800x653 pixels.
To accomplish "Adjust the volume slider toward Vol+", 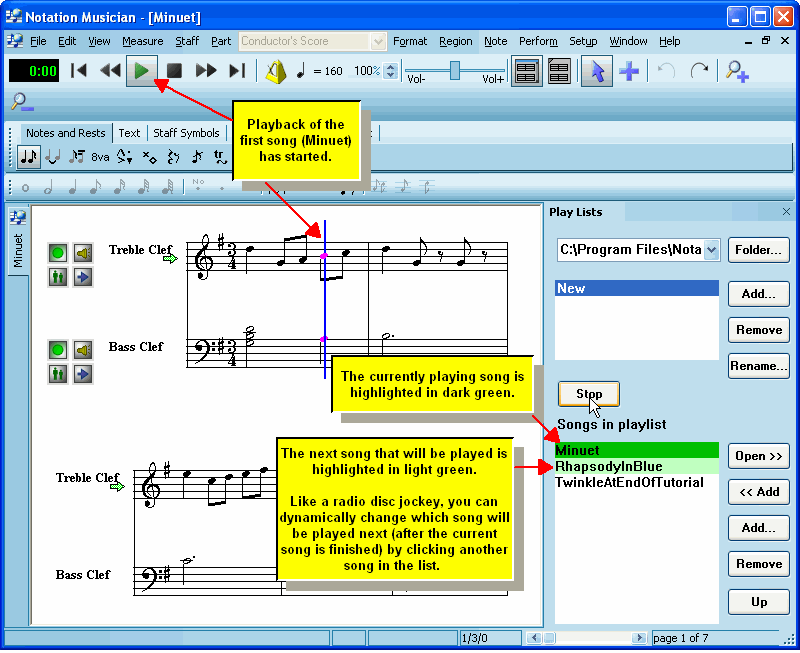I will click(x=490, y=70).
